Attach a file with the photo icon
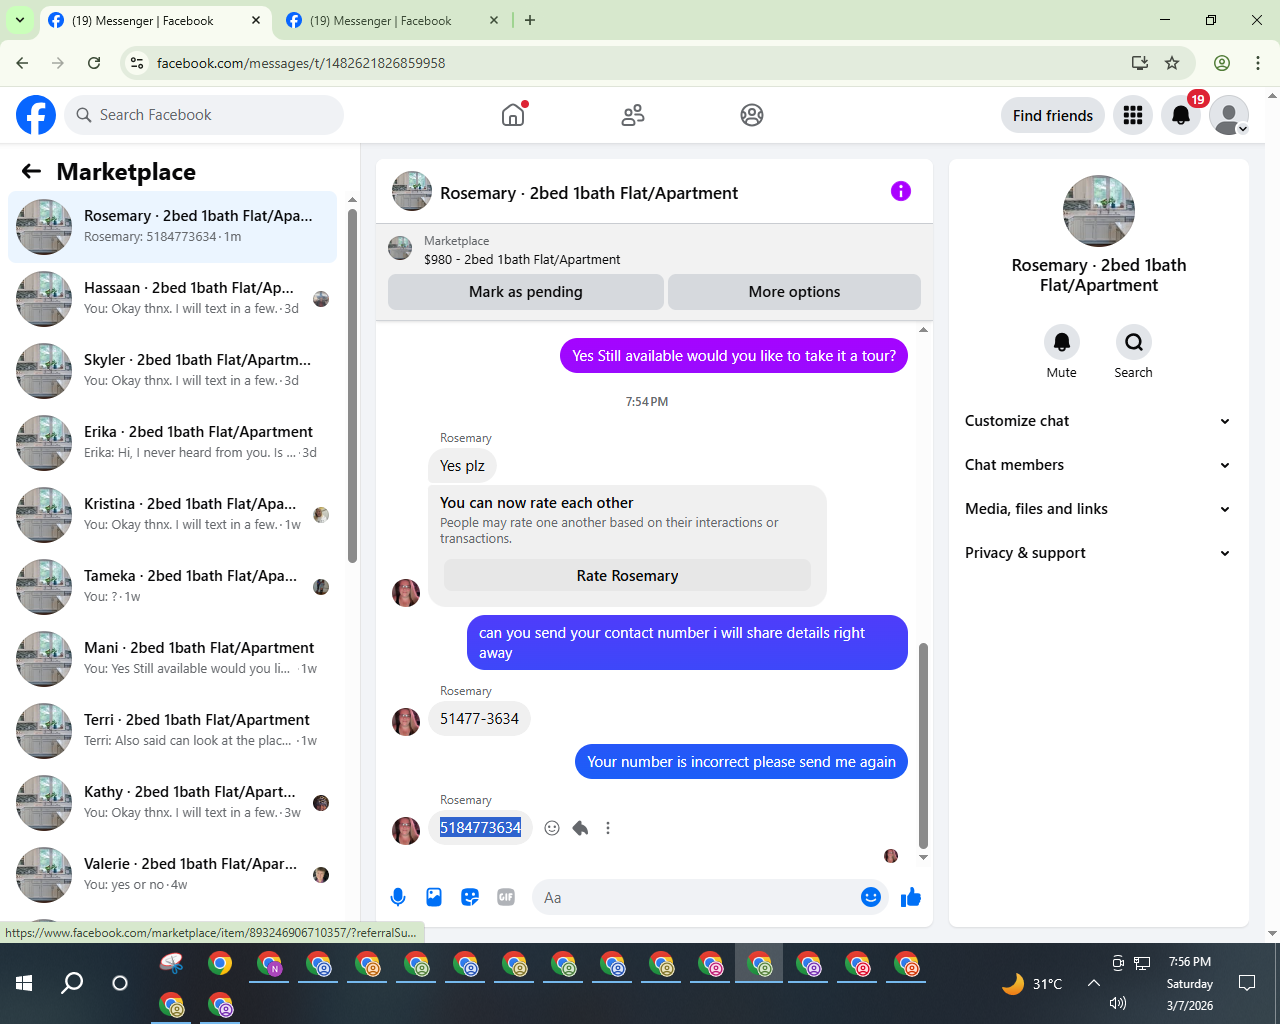The height and width of the screenshot is (1024, 1280). (434, 897)
